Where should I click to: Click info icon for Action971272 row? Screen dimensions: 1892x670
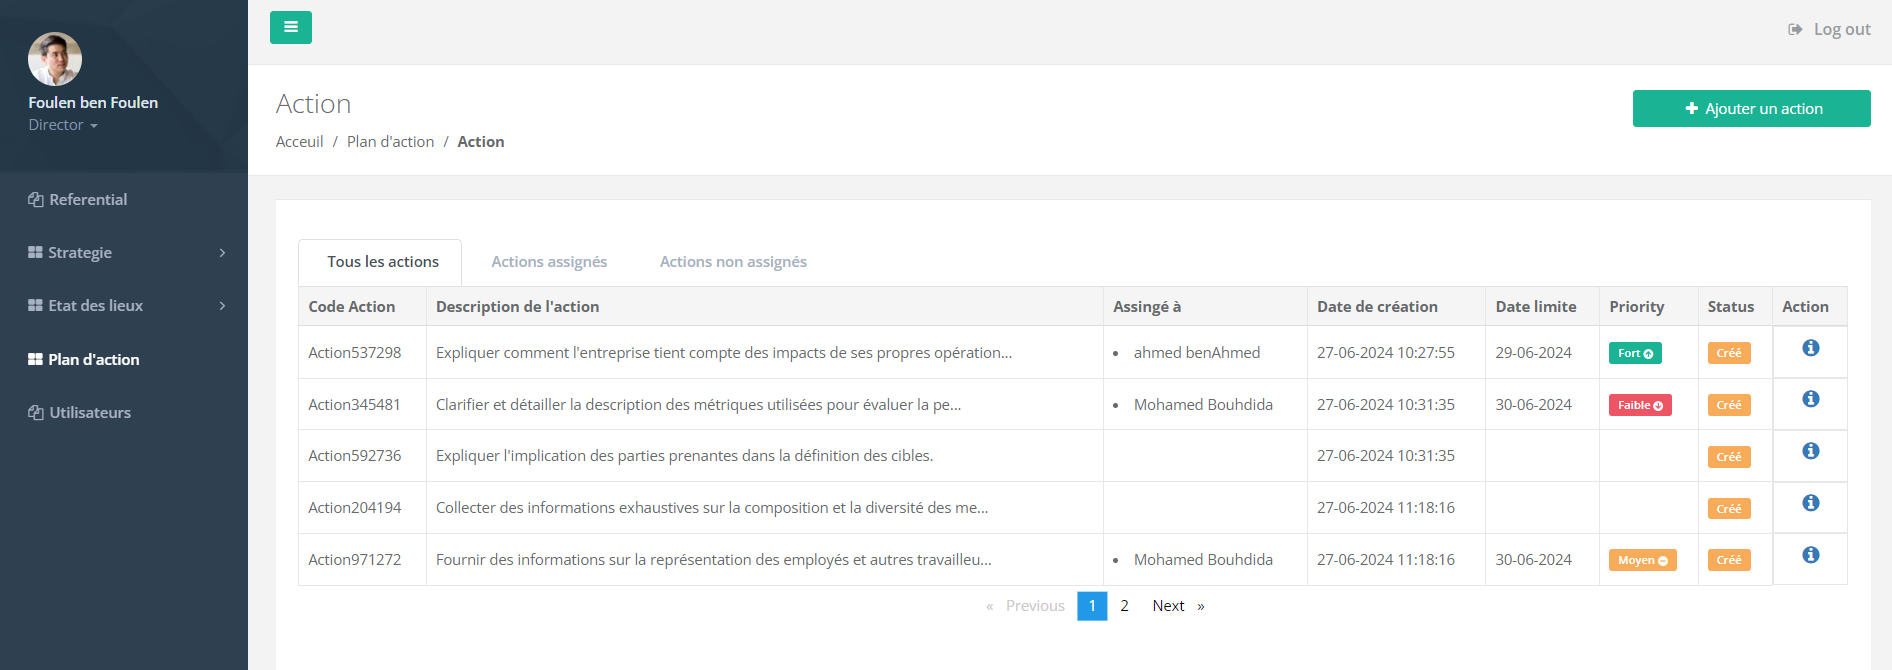click(x=1810, y=555)
